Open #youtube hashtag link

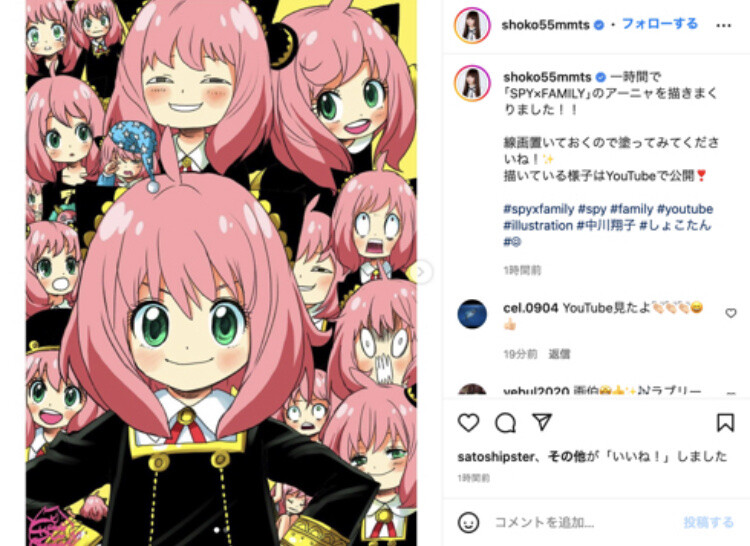tap(685, 209)
